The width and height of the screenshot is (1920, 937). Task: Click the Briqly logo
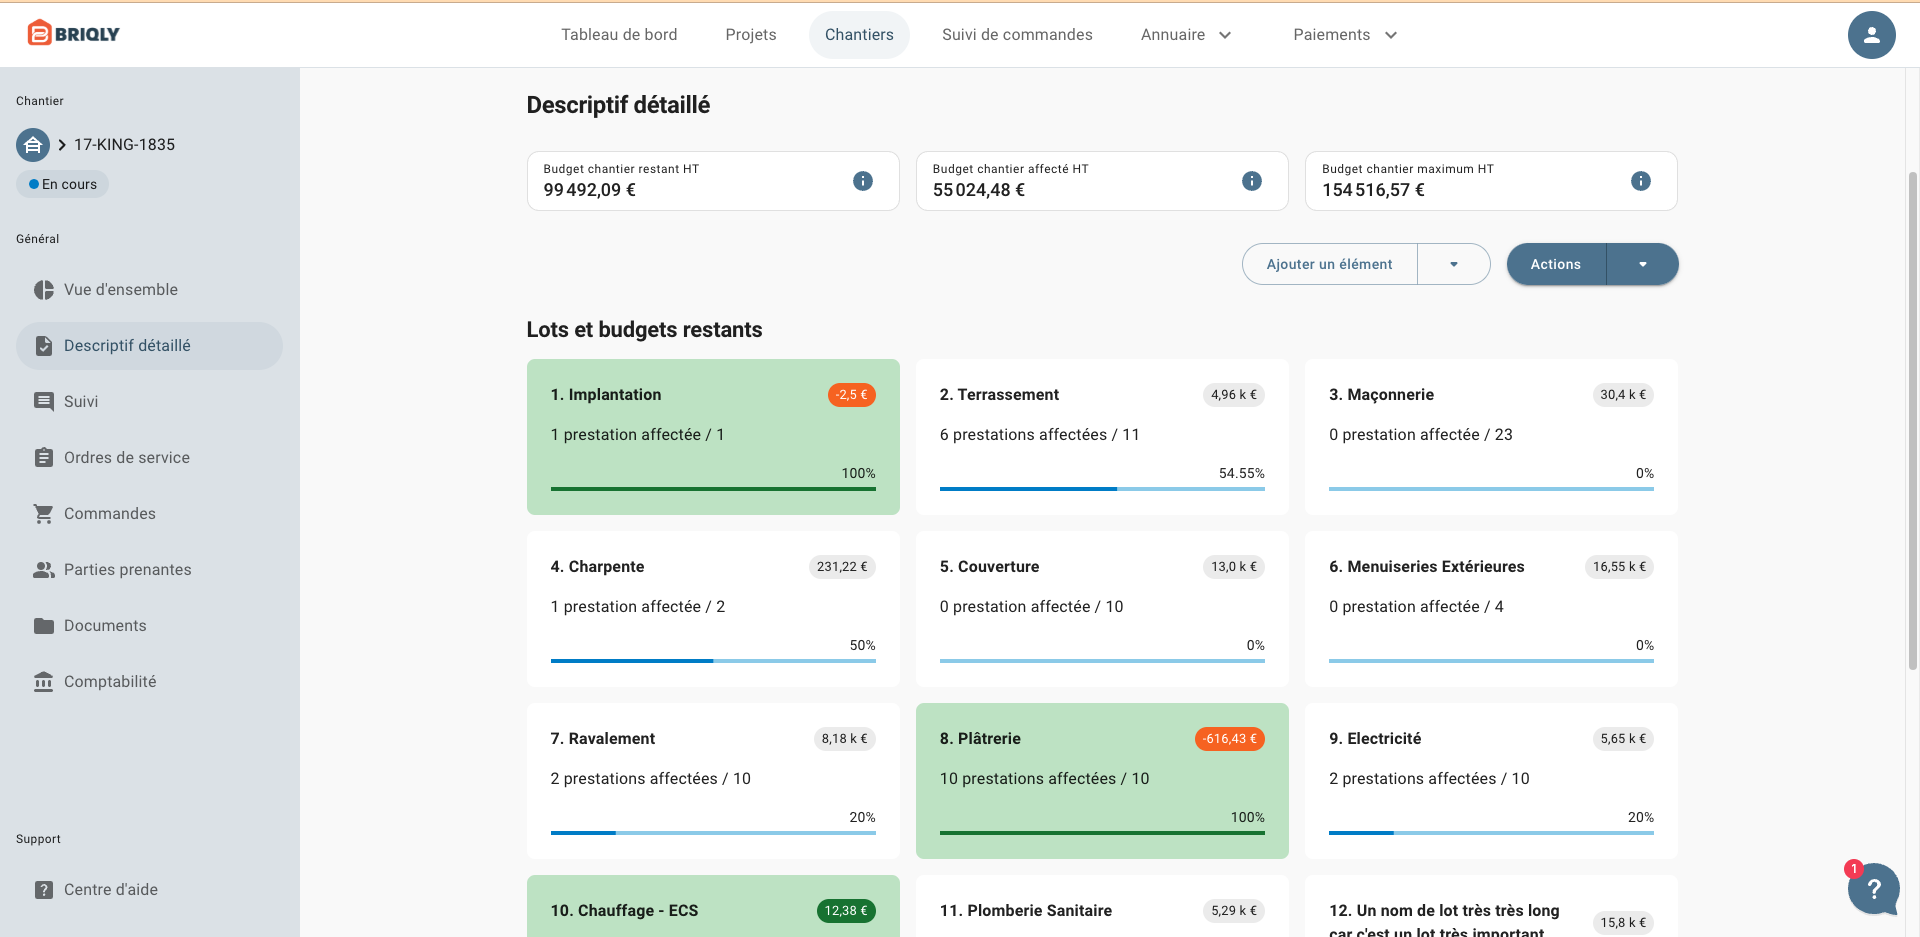click(x=73, y=34)
